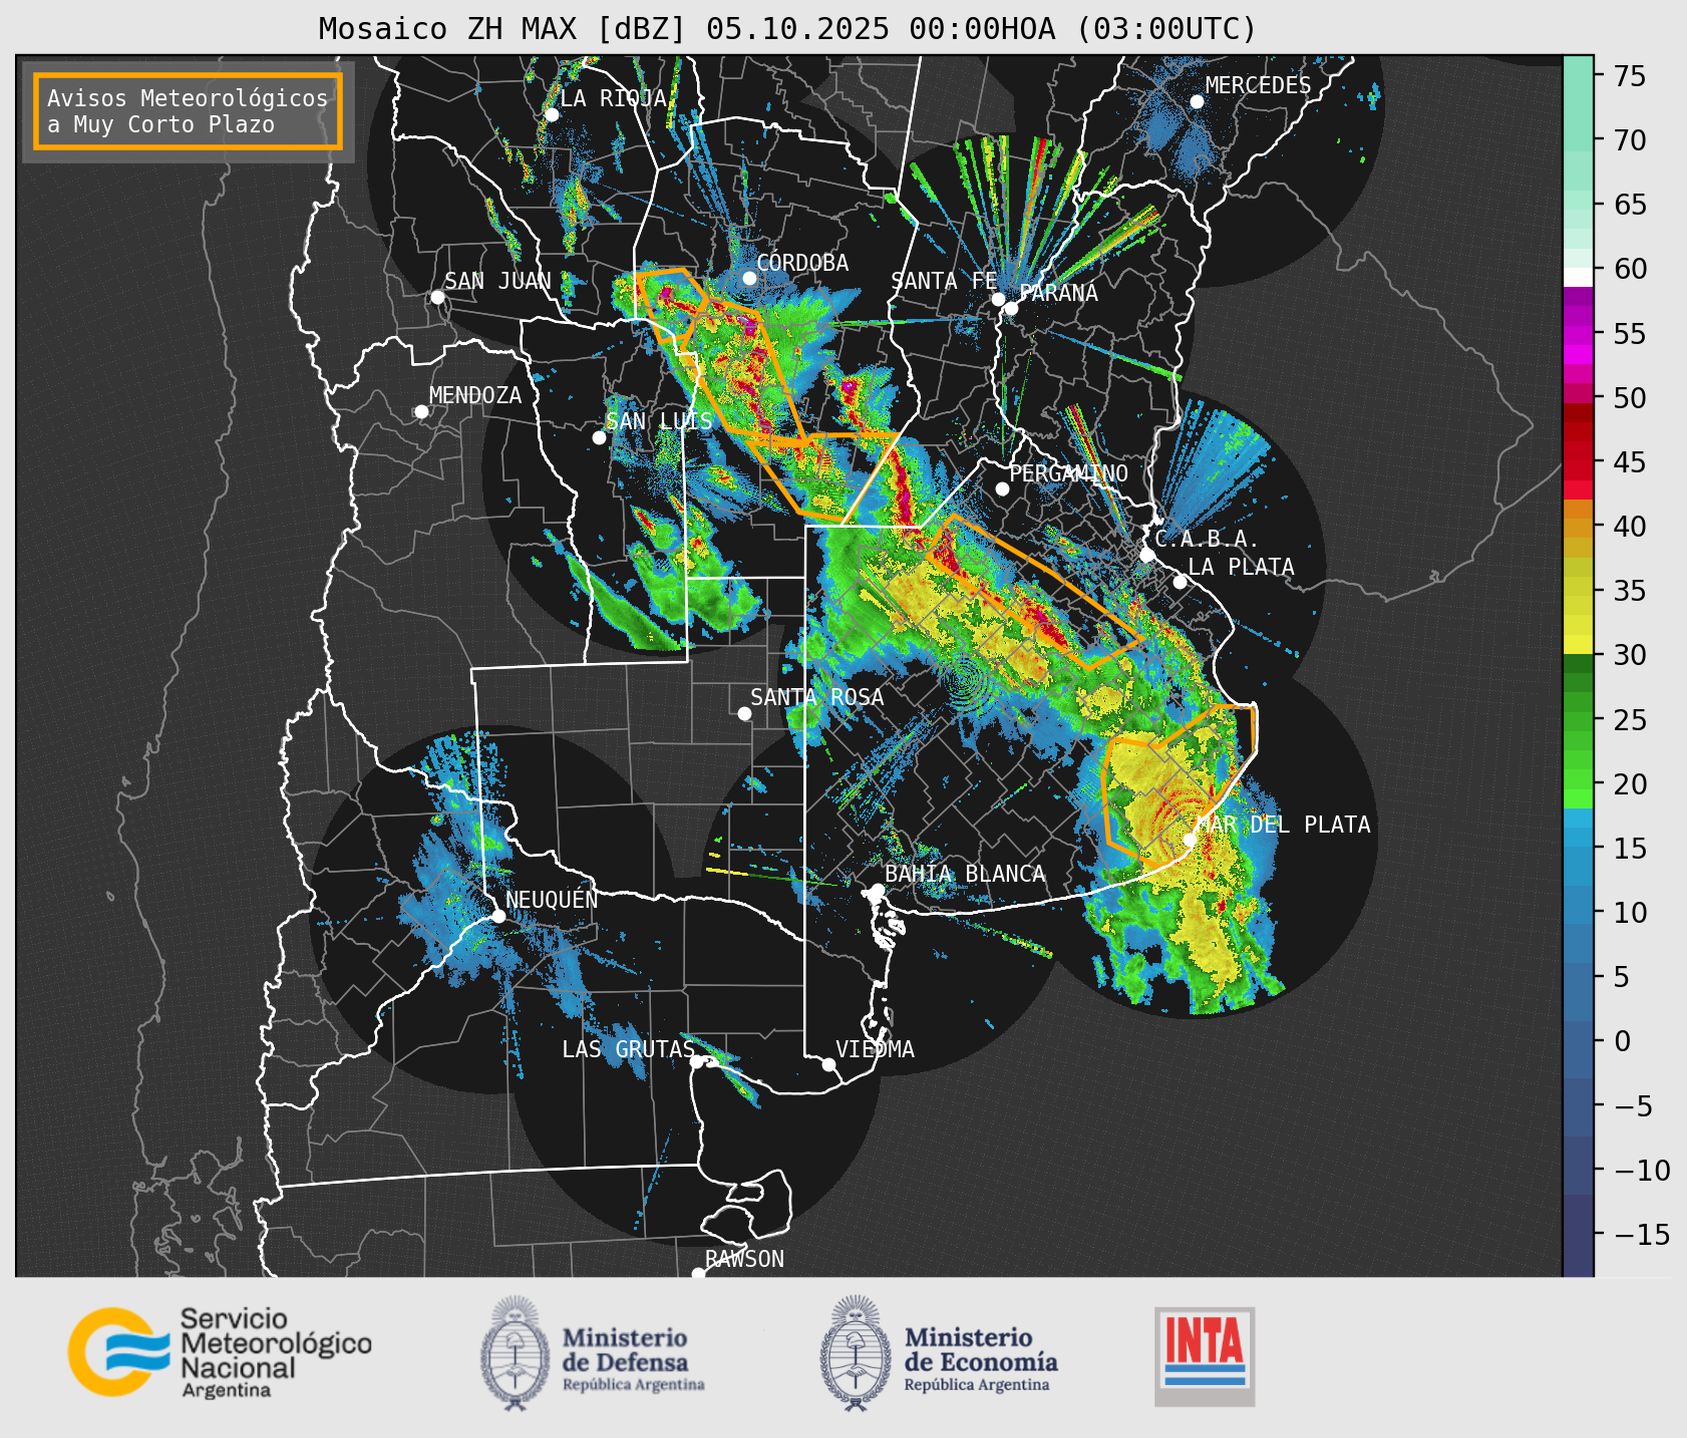Viewport: 1687px width, 1438px height.
Task: Click the Ministerio de Economía text
Action: pyautogui.click(x=980, y=1349)
